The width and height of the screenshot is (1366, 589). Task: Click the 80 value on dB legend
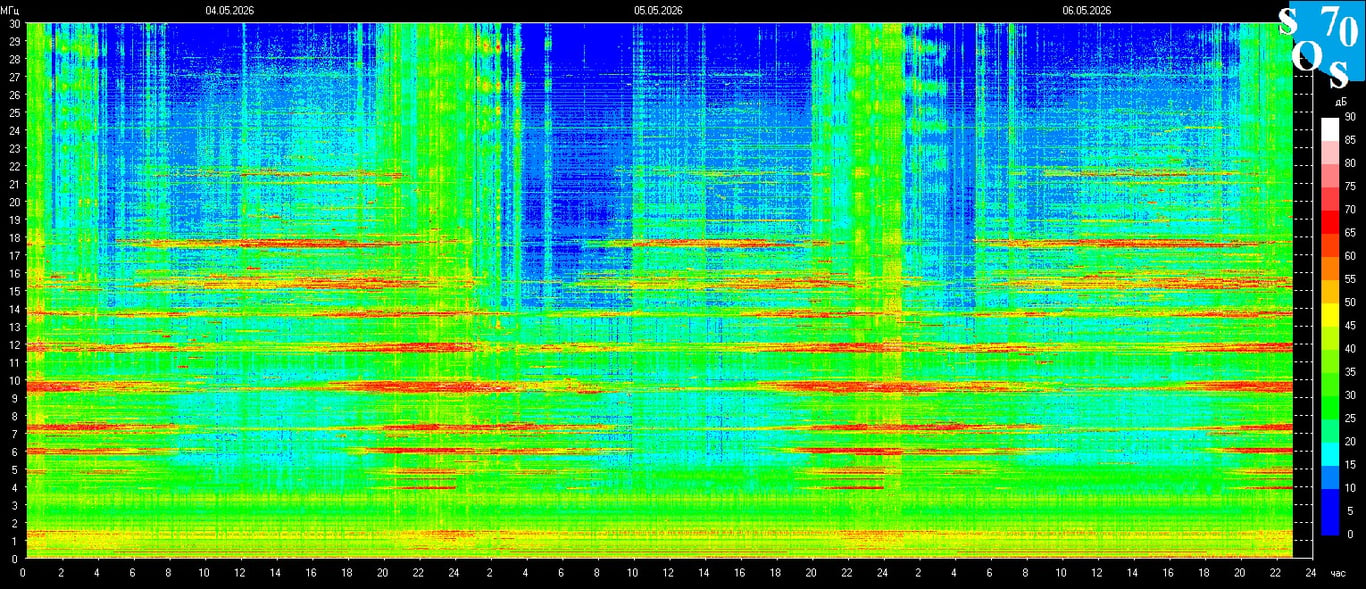[x=1350, y=163]
